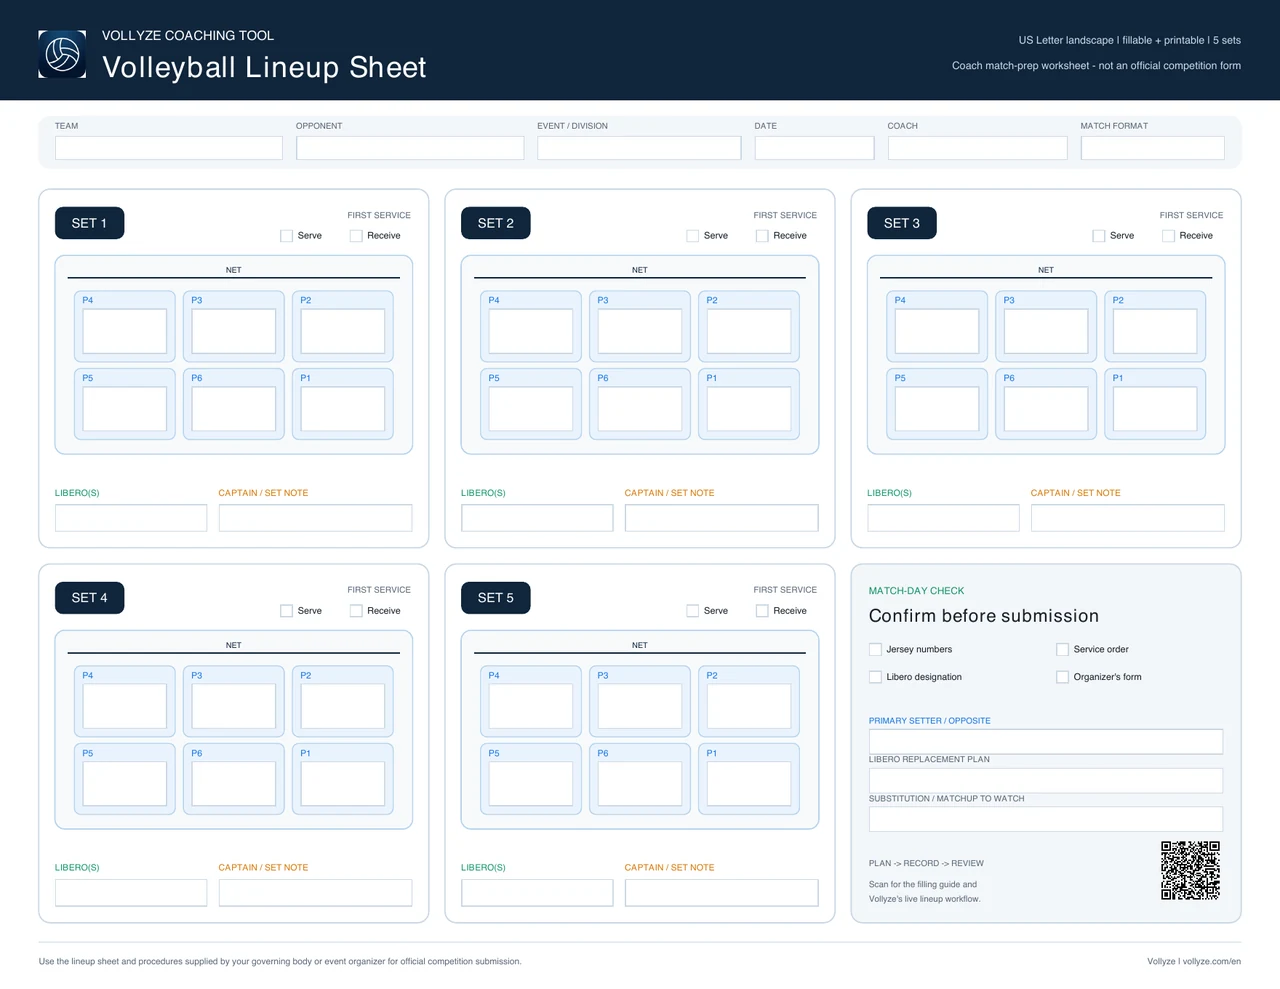The width and height of the screenshot is (1280, 989).
Task: Click the "Confirm before submission" heading
Action: coord(984,616)
